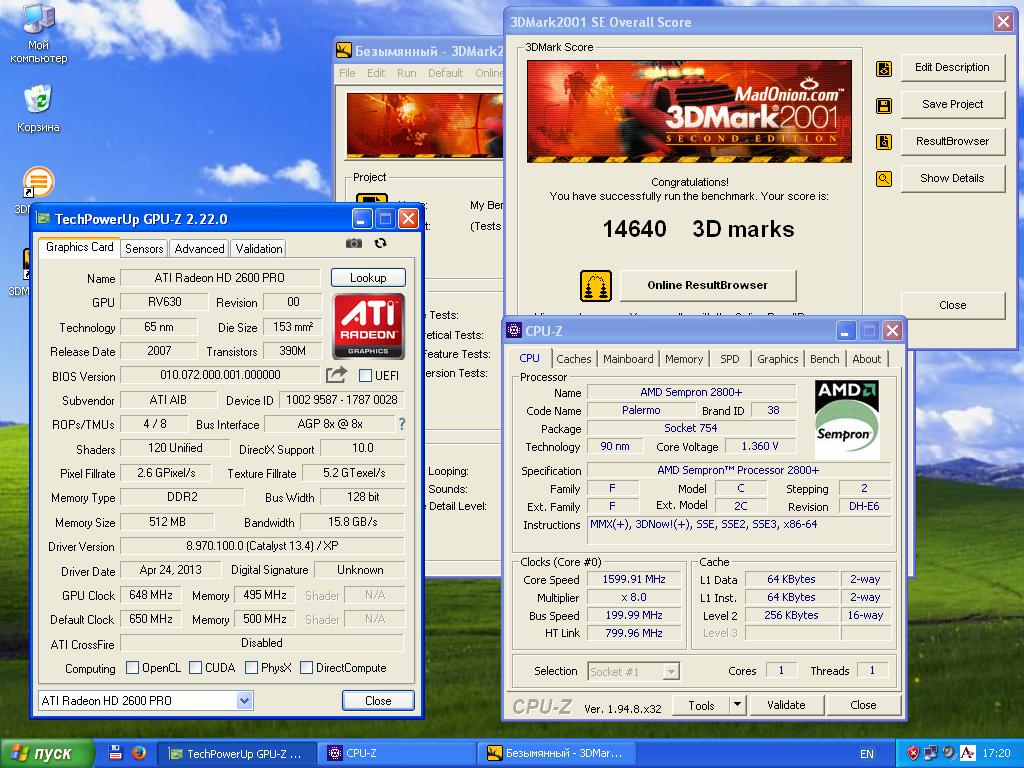Toggle the UEFI checkbox in GPU-Z
This screenshot has height=768, width=1024.
click(365, 376)
